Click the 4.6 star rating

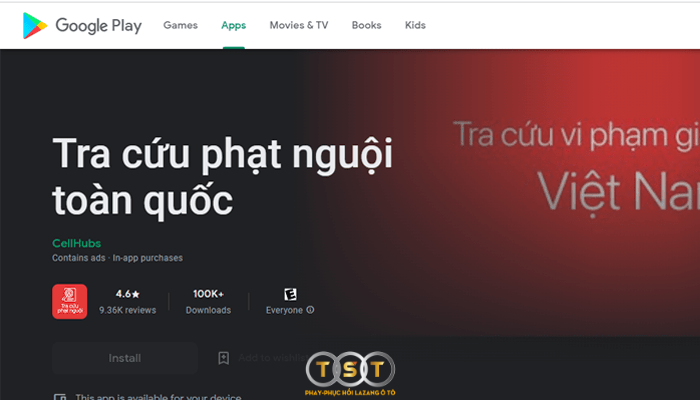tap(127, 294)
